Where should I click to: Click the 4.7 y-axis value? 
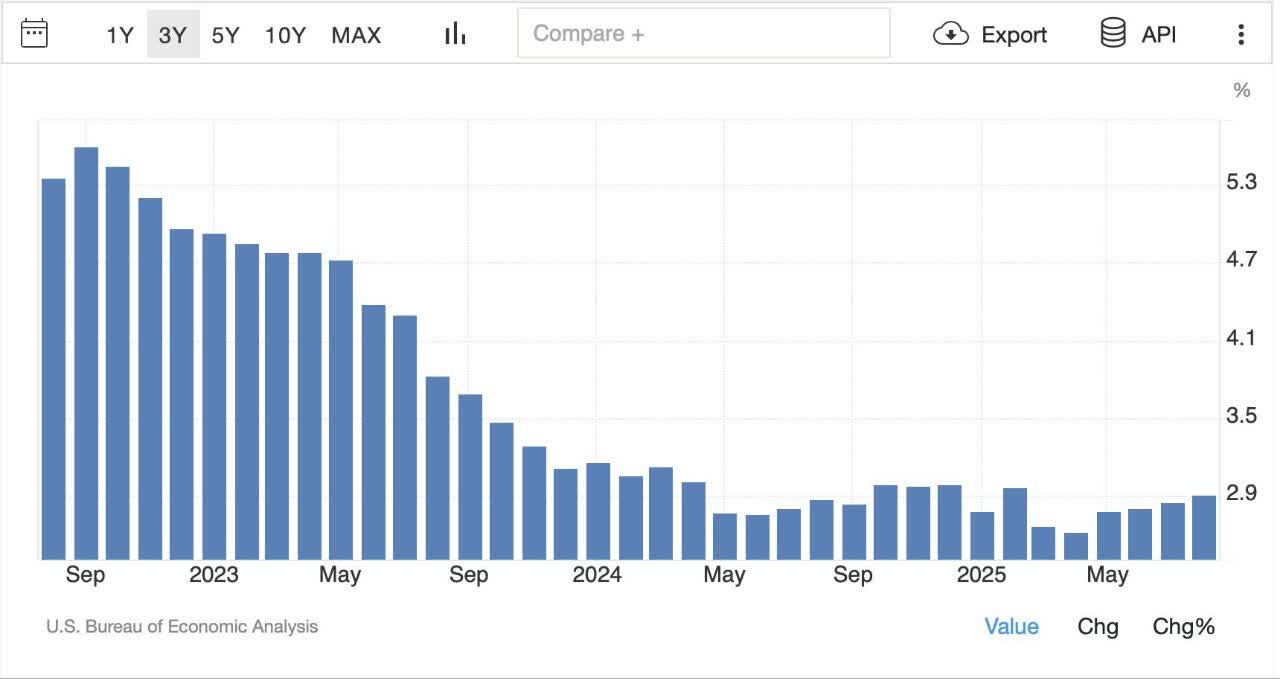click(x=1241, y=260)
